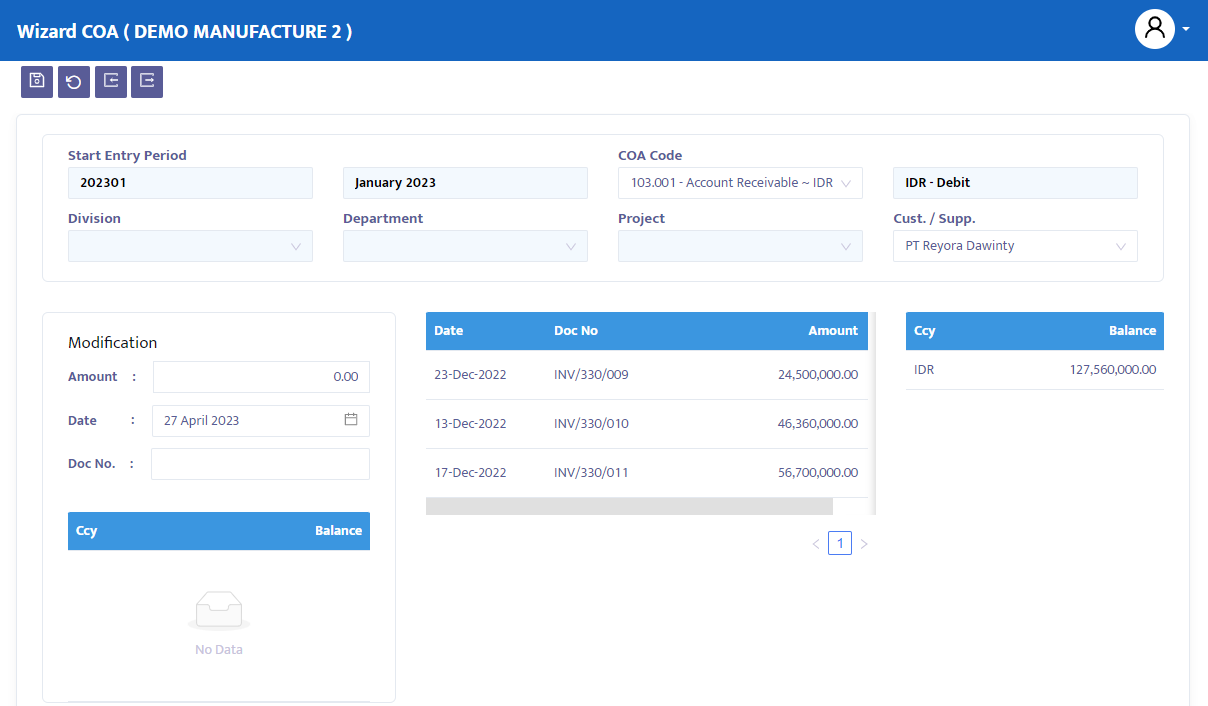Click the Date input showing 27 April 2023
Image resolution: width=1208 pixels, height=706 pixels.
(261, 420)
